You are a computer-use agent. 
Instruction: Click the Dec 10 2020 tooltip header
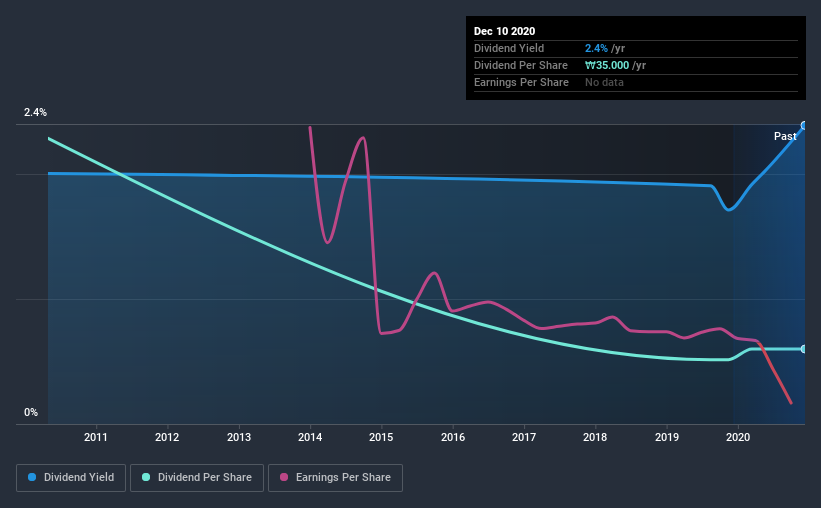(x=504, y=31)
